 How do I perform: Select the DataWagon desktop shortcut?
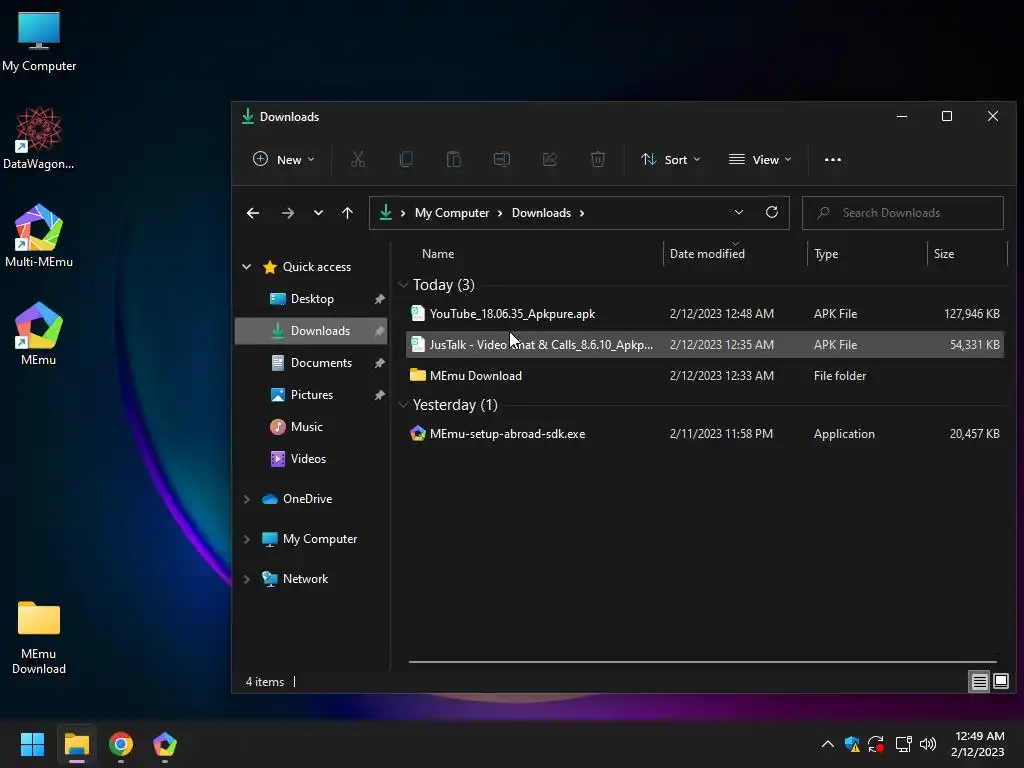(39, 138)
